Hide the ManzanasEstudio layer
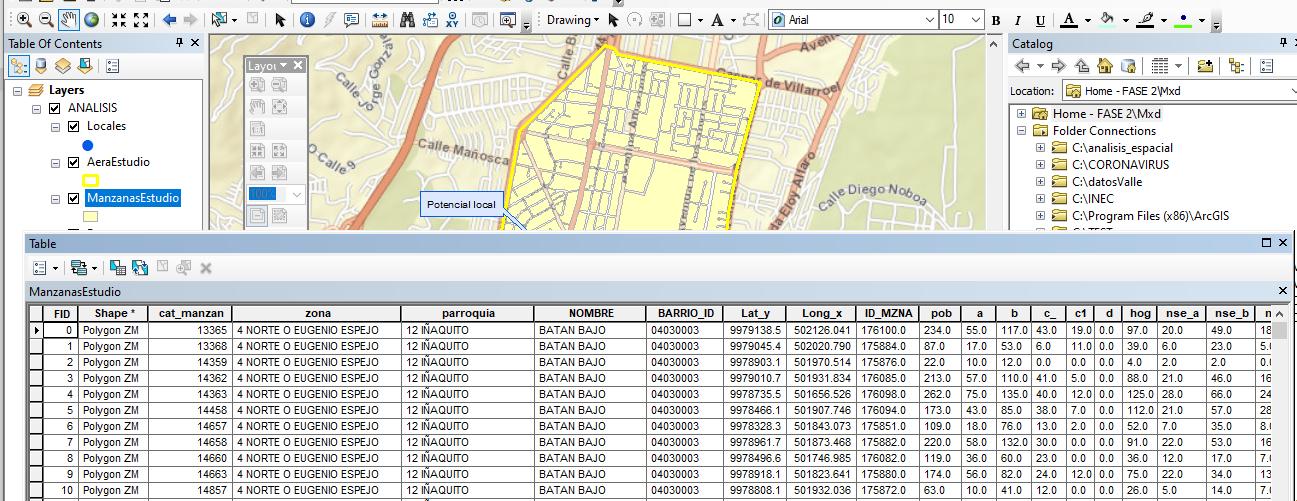The width and height of the screenshot is (1297, 501). click(x=73, y=199)
